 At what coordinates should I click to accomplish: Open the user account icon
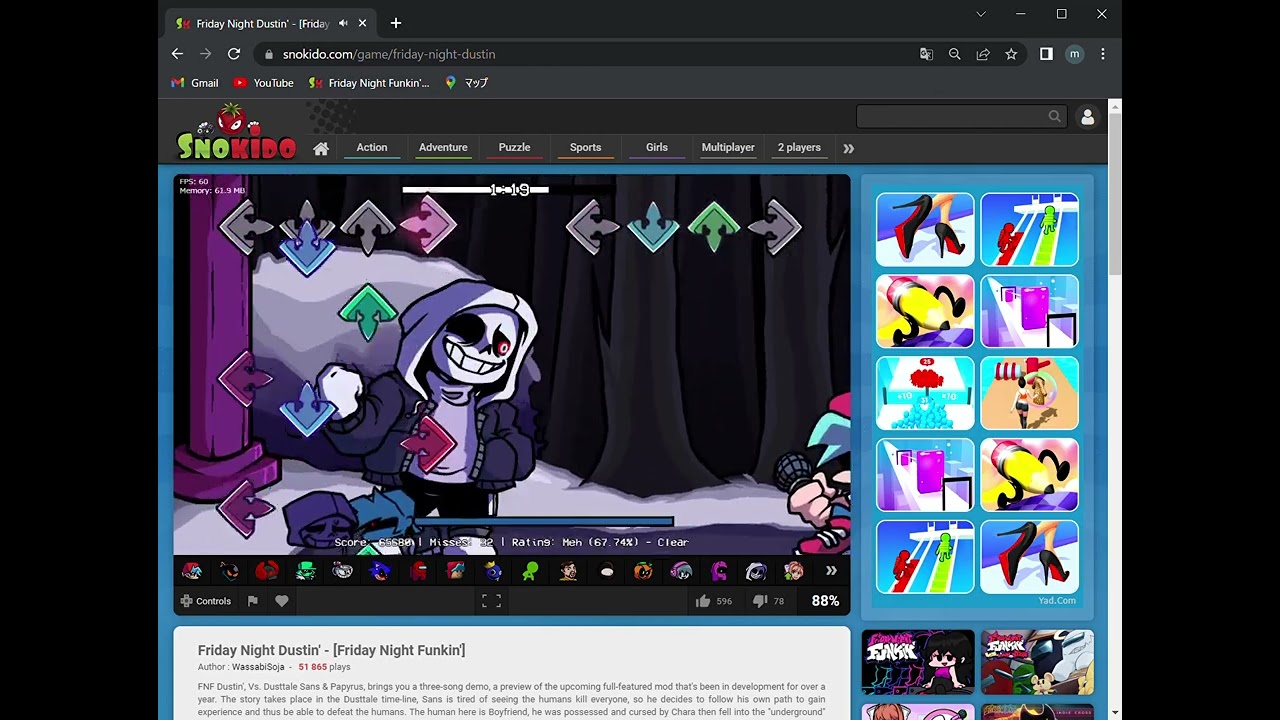tap(1087, 117)
